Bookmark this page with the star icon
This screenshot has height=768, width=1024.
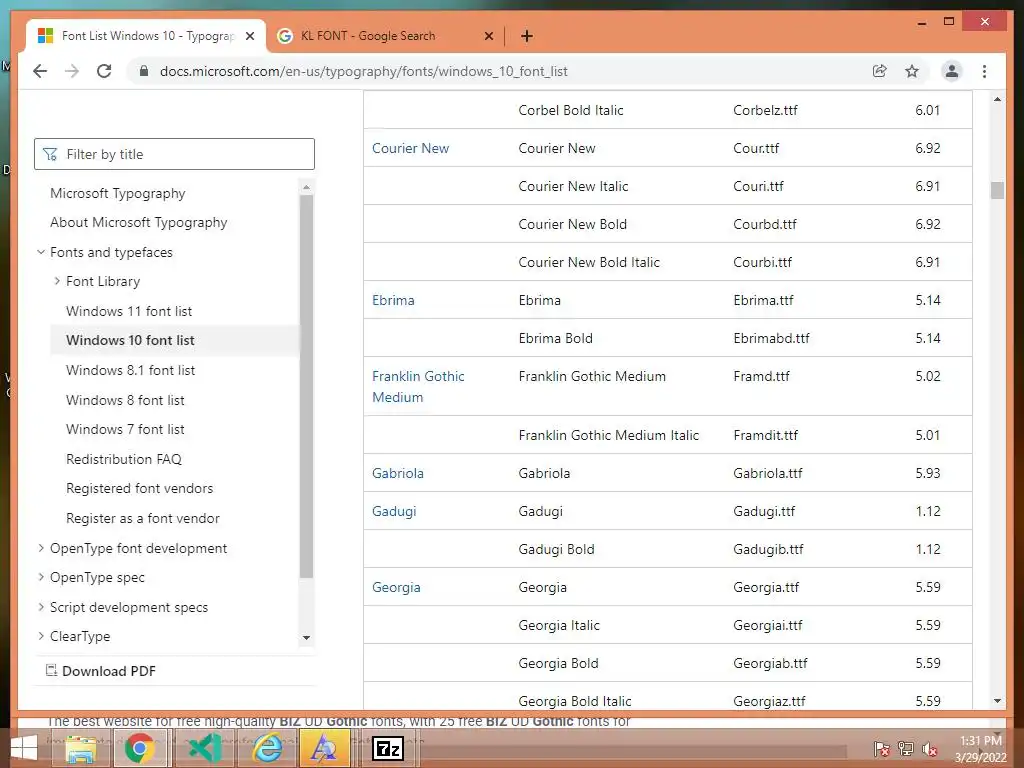pyautogui.click(x=912, y=71)
